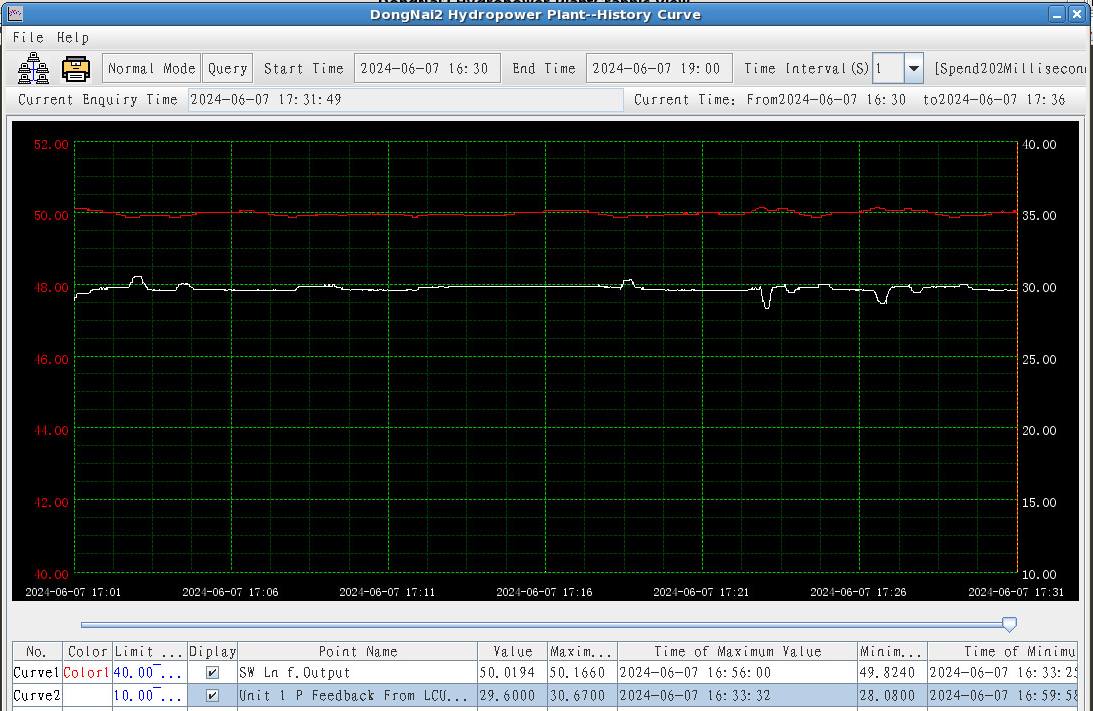The image size is (1093, 711).
Task: Click the time slider handle below the chart
Action: pyautogui.click(x=1009, y=624)
